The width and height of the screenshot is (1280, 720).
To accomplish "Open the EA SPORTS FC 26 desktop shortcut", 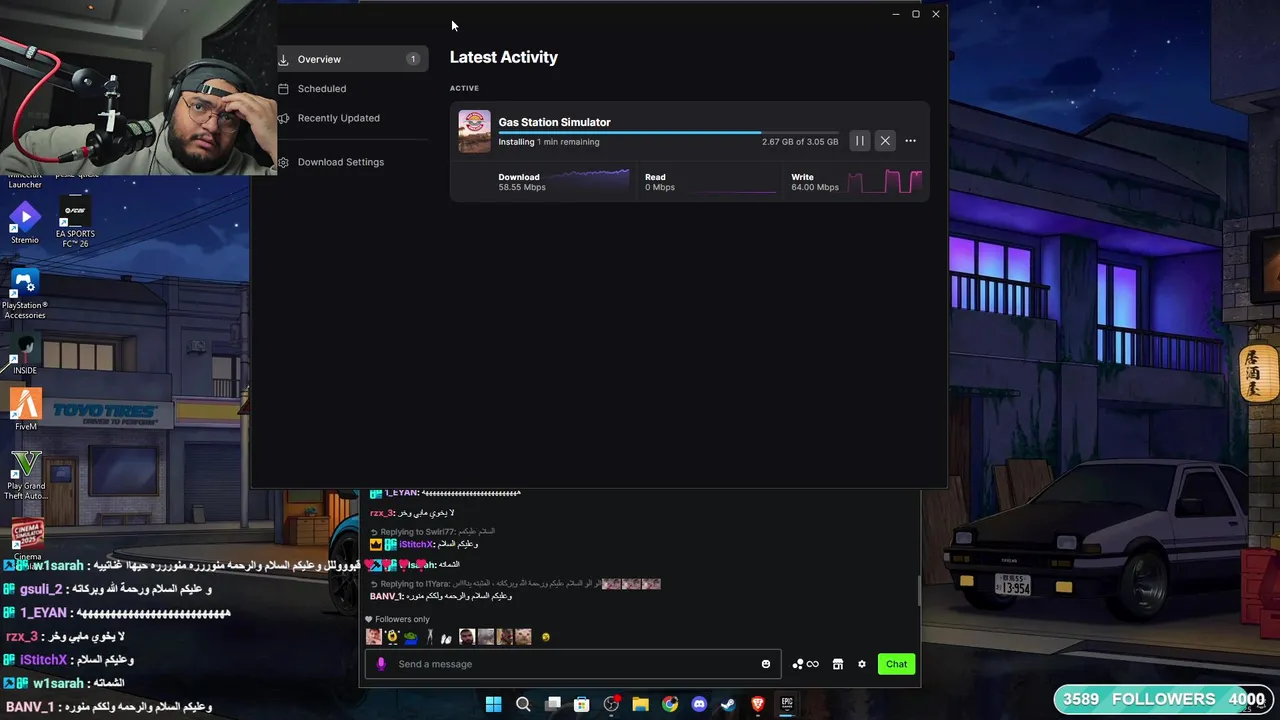I will coord(75,220).
